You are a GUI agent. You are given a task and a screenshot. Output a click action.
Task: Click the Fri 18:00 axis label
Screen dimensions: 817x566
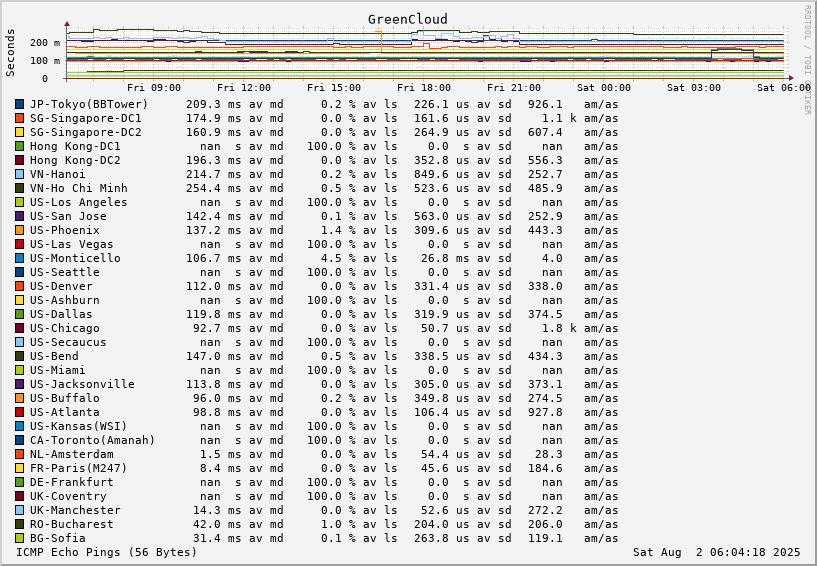[x=424, y=88]
